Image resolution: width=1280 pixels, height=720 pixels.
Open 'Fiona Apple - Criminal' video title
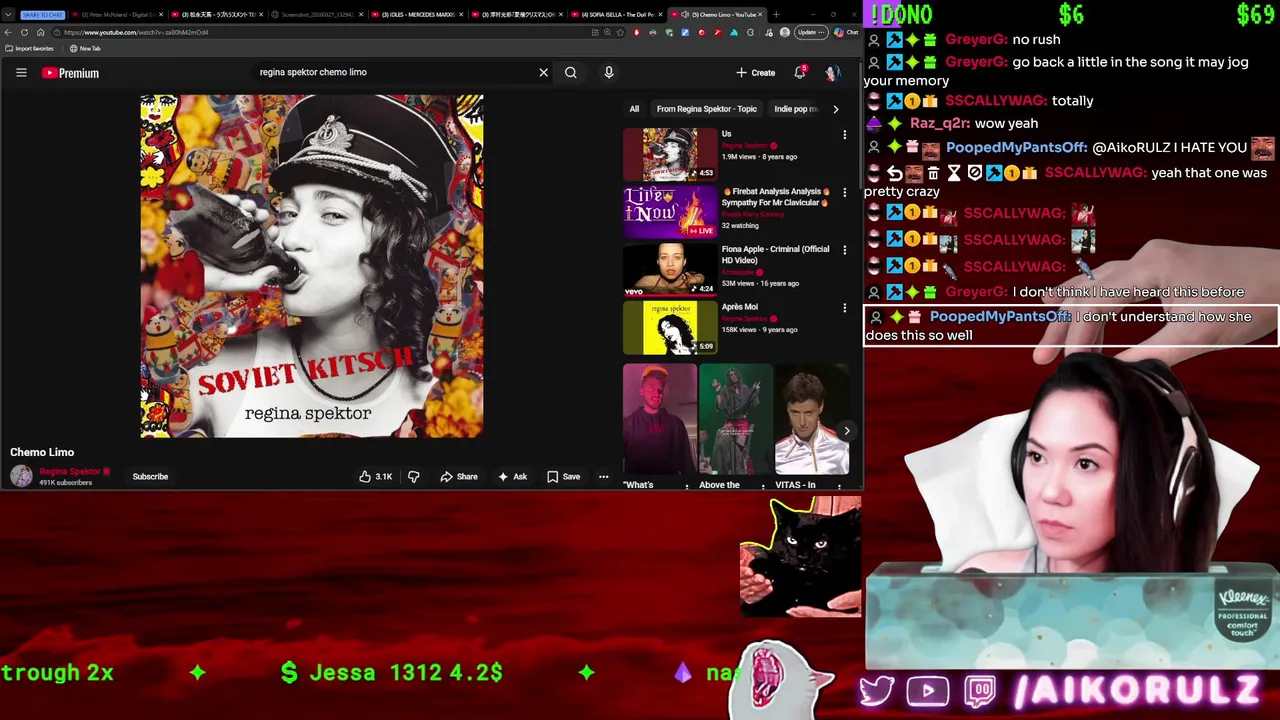tap(775, 254)
